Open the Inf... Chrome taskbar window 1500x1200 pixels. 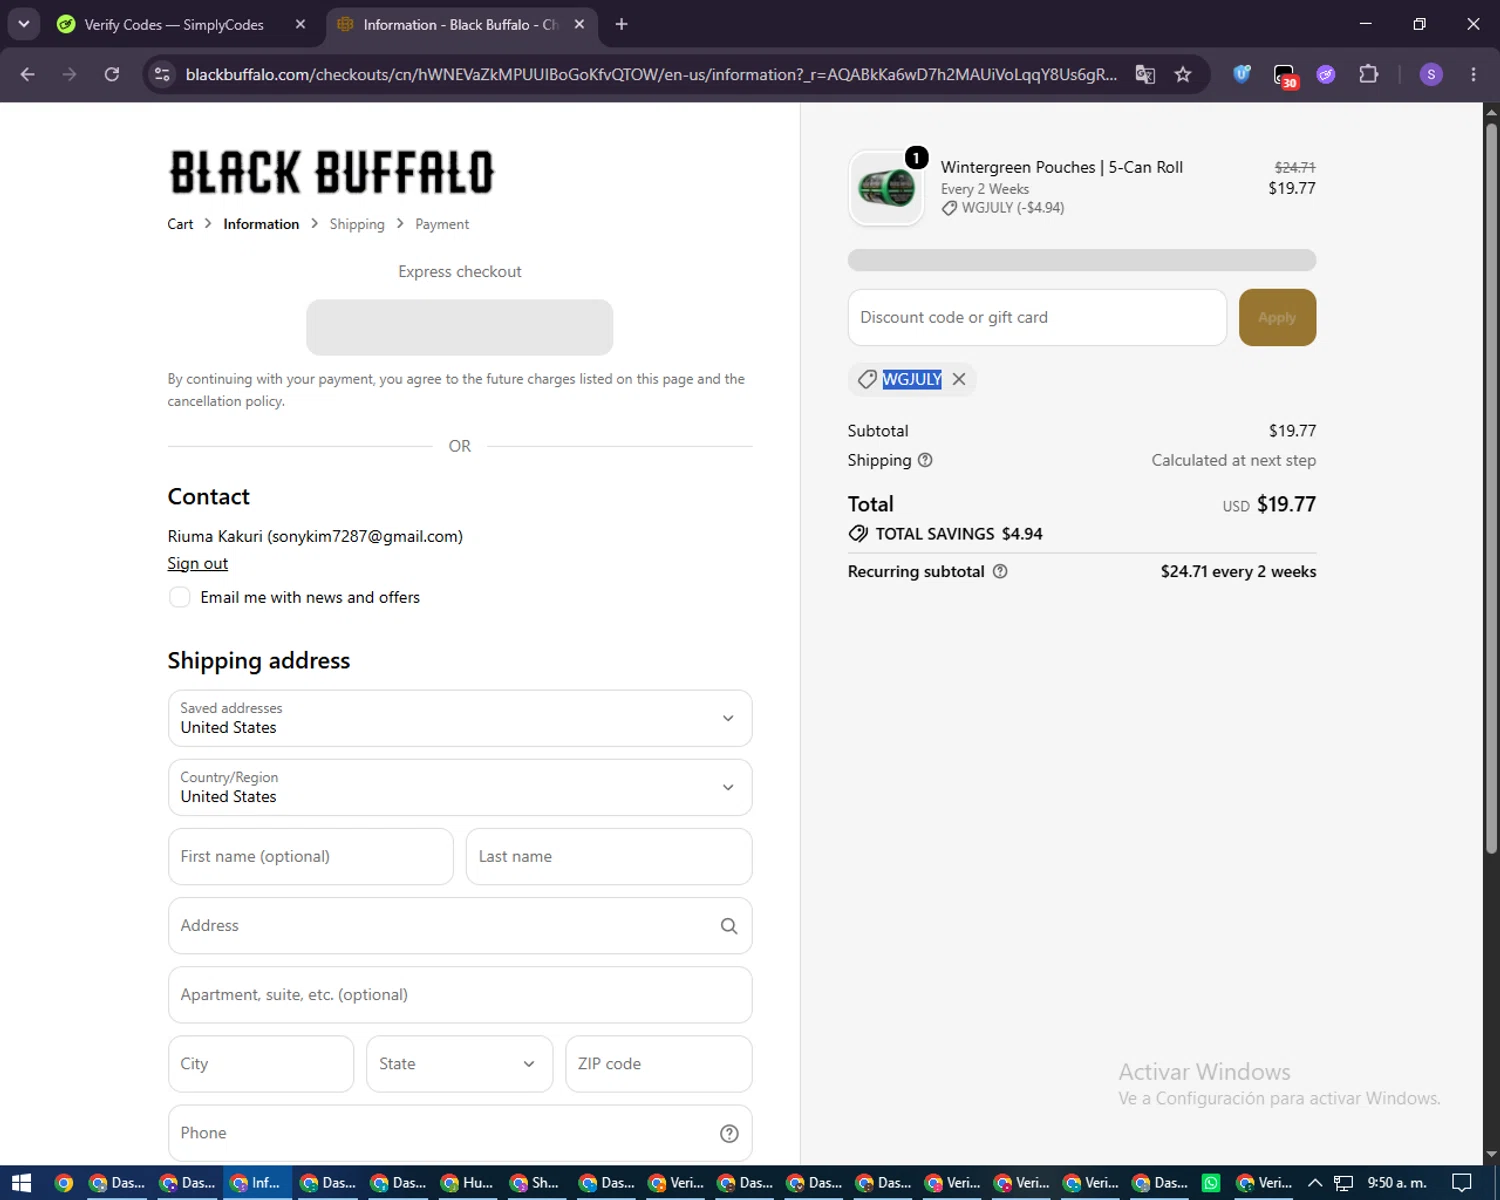[256, 1183]
